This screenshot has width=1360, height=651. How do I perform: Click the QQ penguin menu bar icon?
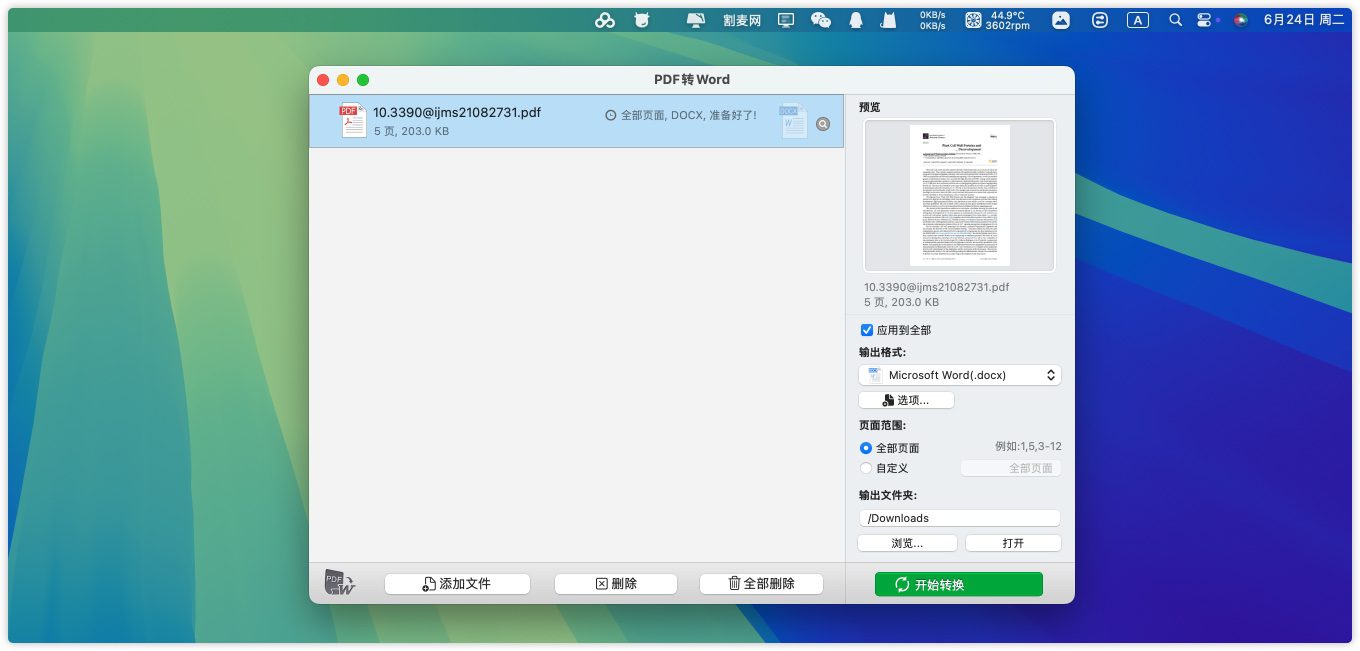[856, 20]
